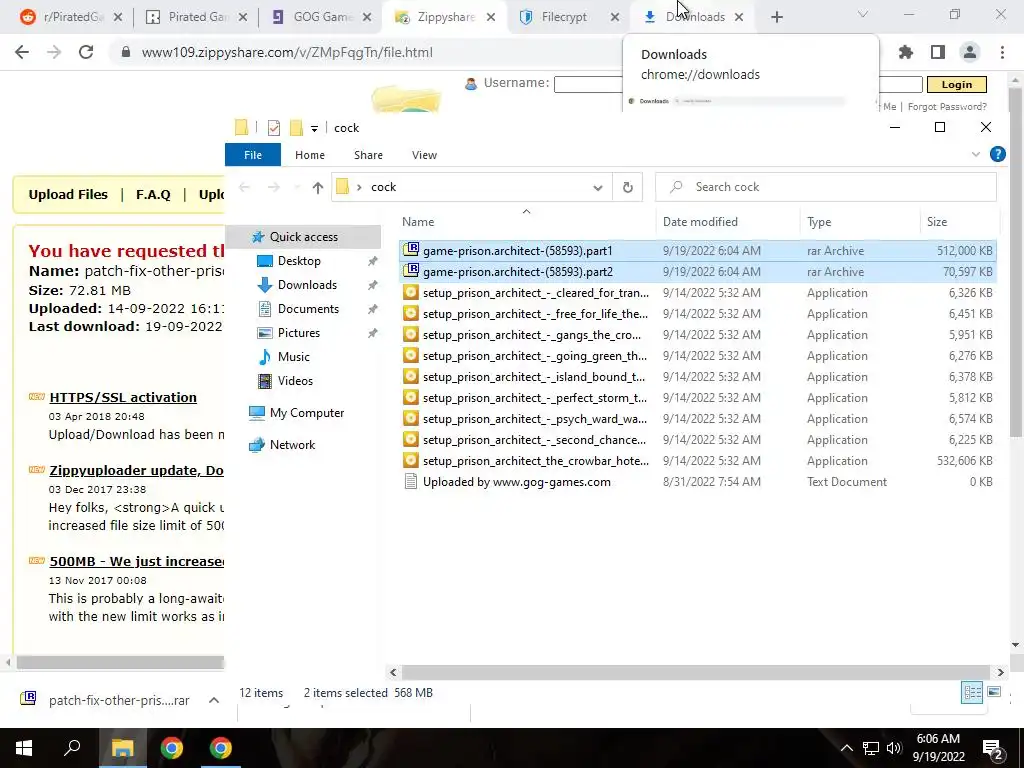The width and height of the screenshot is (1024, 768).
Task: Click Login button on Zippyshare
Action: (x=957, y=84)
